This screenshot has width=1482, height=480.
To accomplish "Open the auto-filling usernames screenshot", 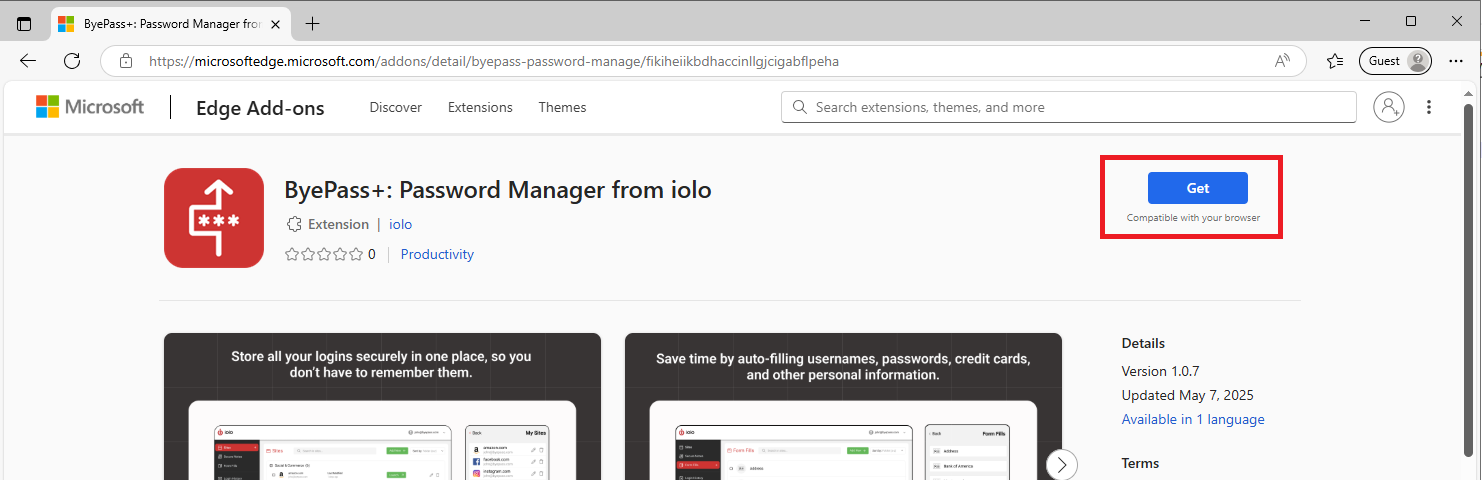I will [843, 406].
